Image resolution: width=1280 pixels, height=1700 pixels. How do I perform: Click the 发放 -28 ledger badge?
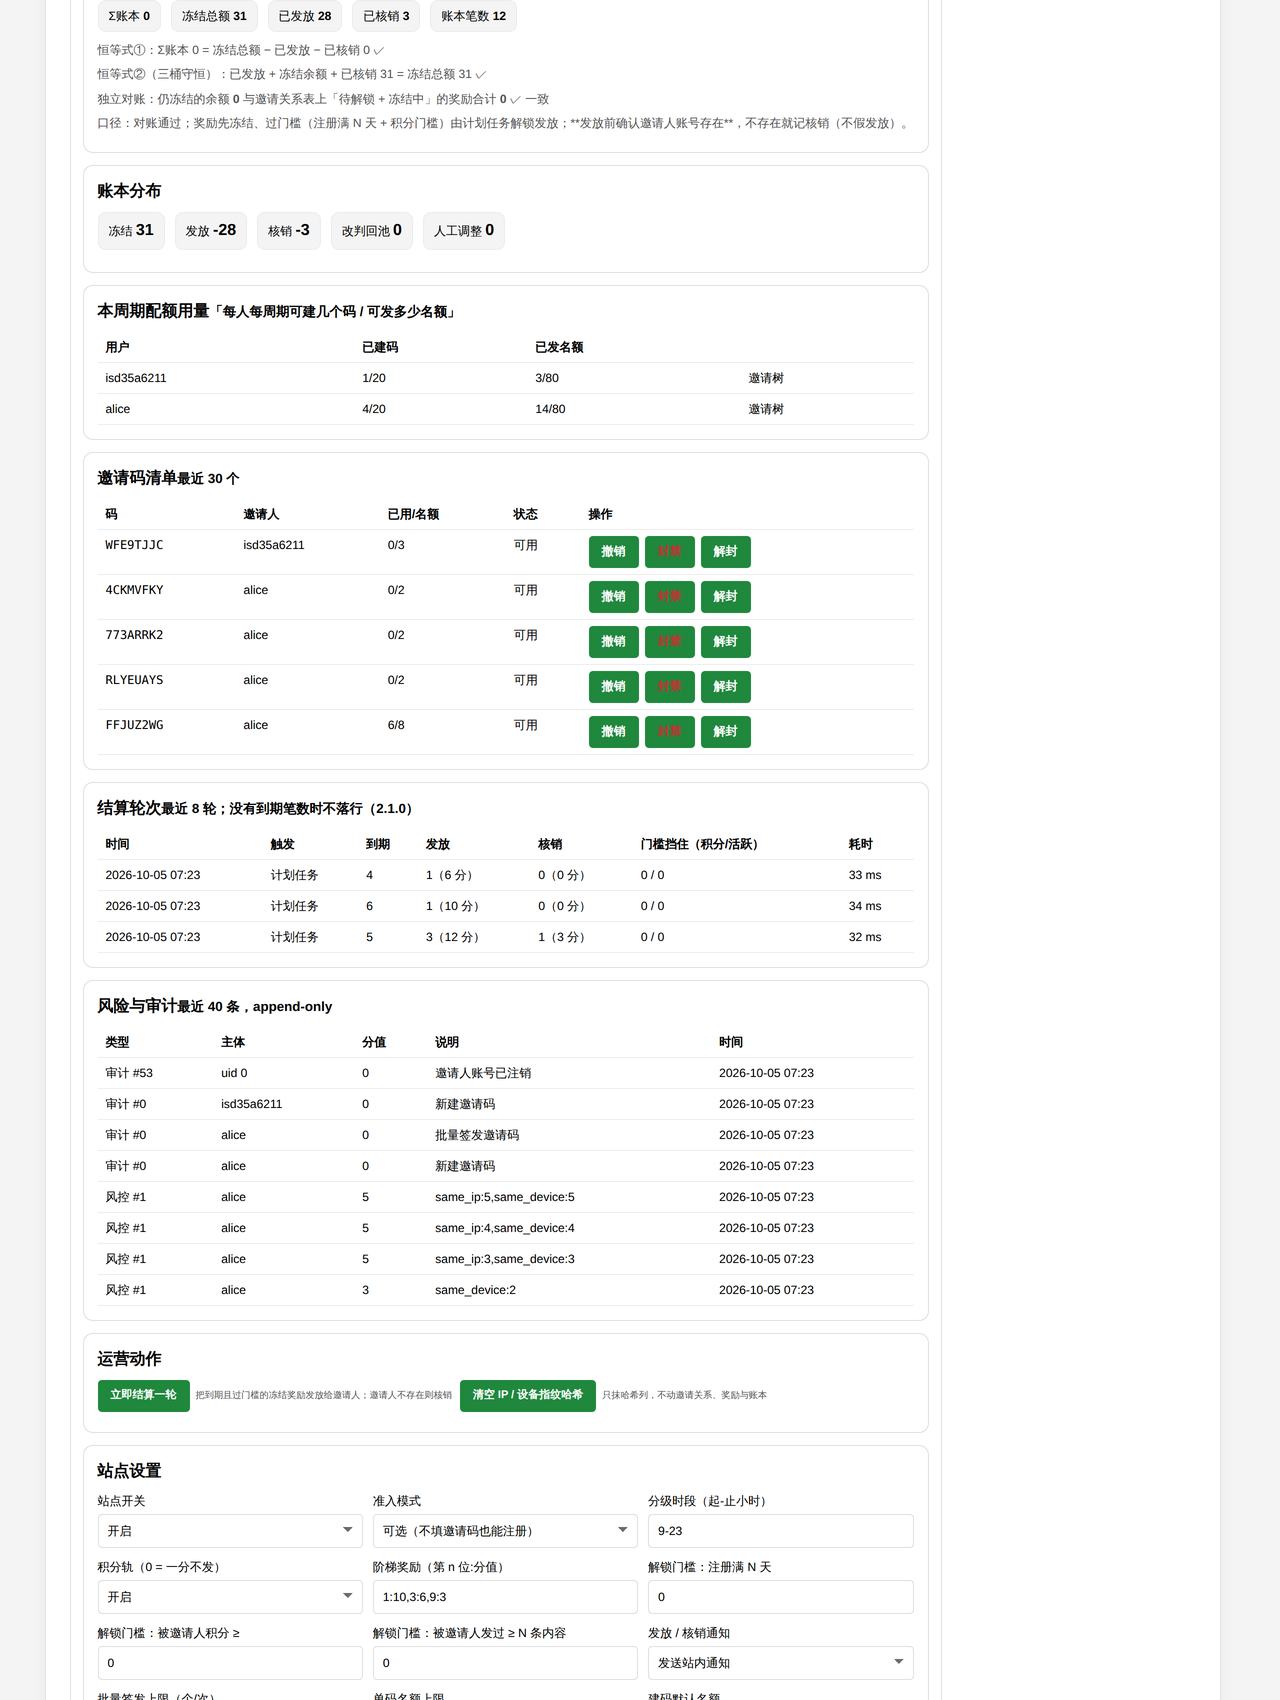coord(211,231)
